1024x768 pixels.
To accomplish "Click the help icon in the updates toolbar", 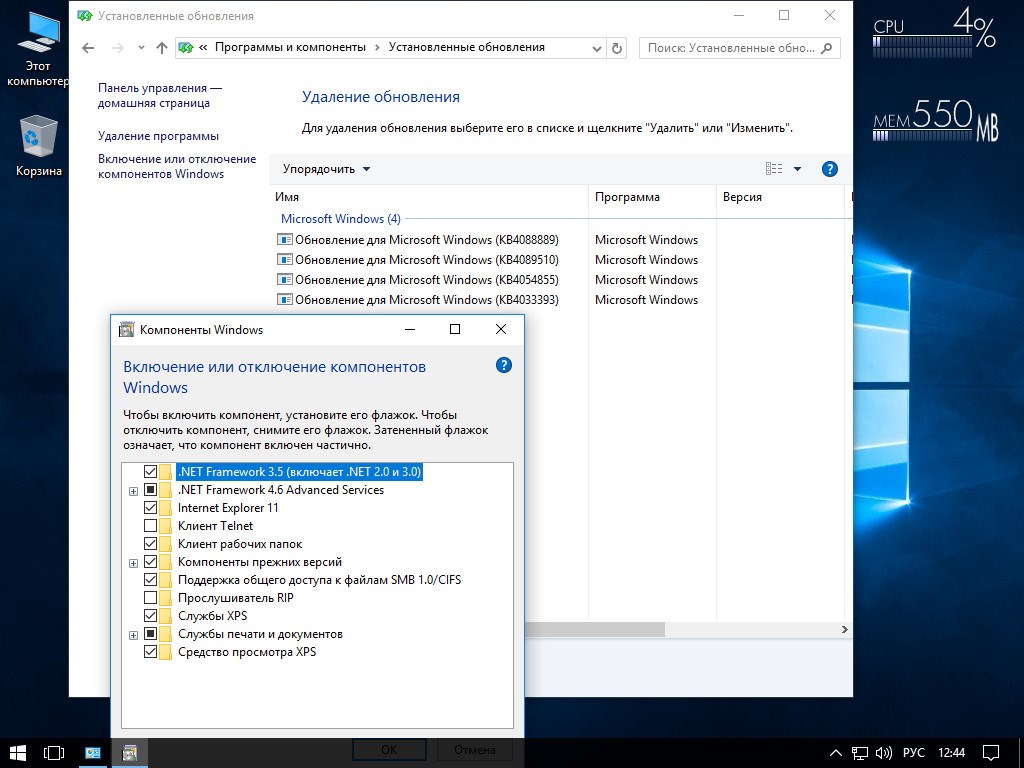I will click(x=829, y=169).
